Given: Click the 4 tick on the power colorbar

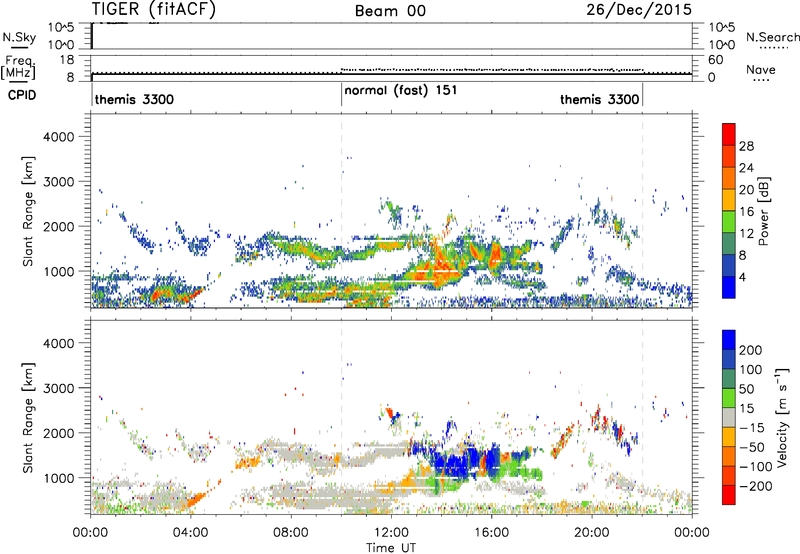Looking at the screenshot, I should point(742,277).
